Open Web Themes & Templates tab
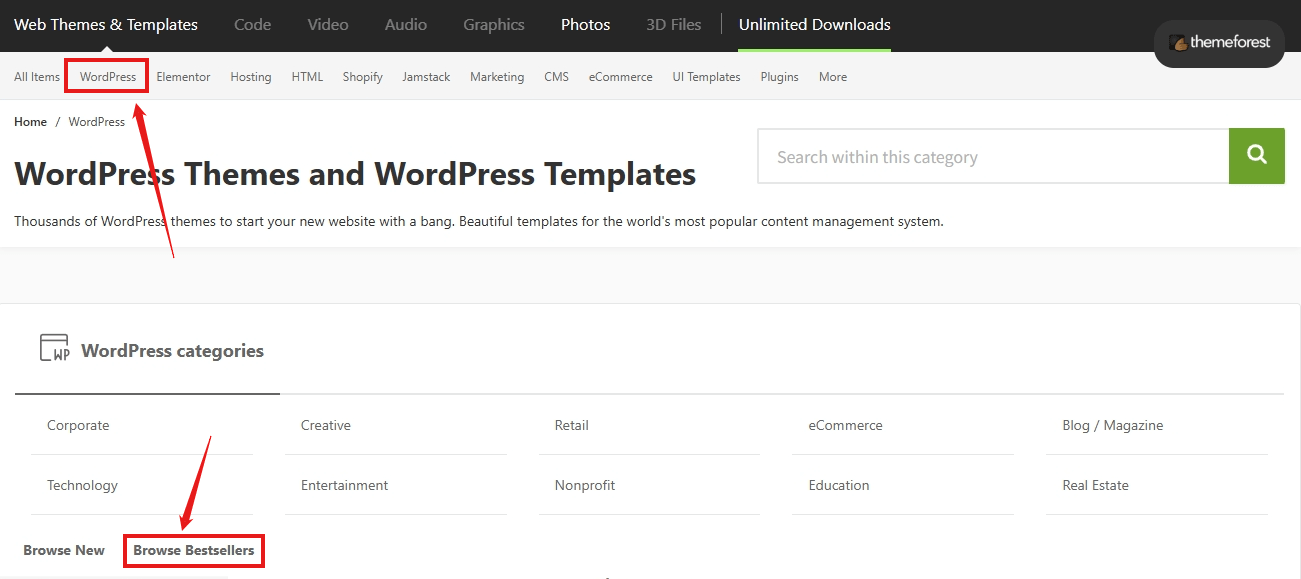The width and height of the screenshot is (1301, 579). point(106,25)
